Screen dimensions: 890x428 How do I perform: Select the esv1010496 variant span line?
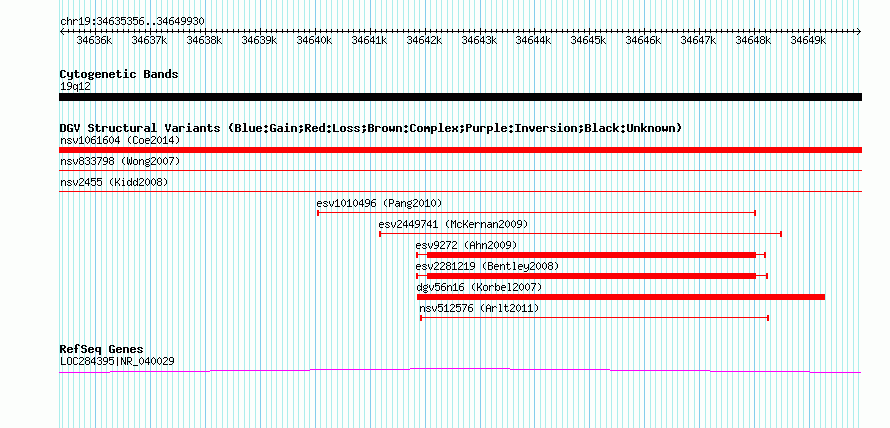point(536,213)
